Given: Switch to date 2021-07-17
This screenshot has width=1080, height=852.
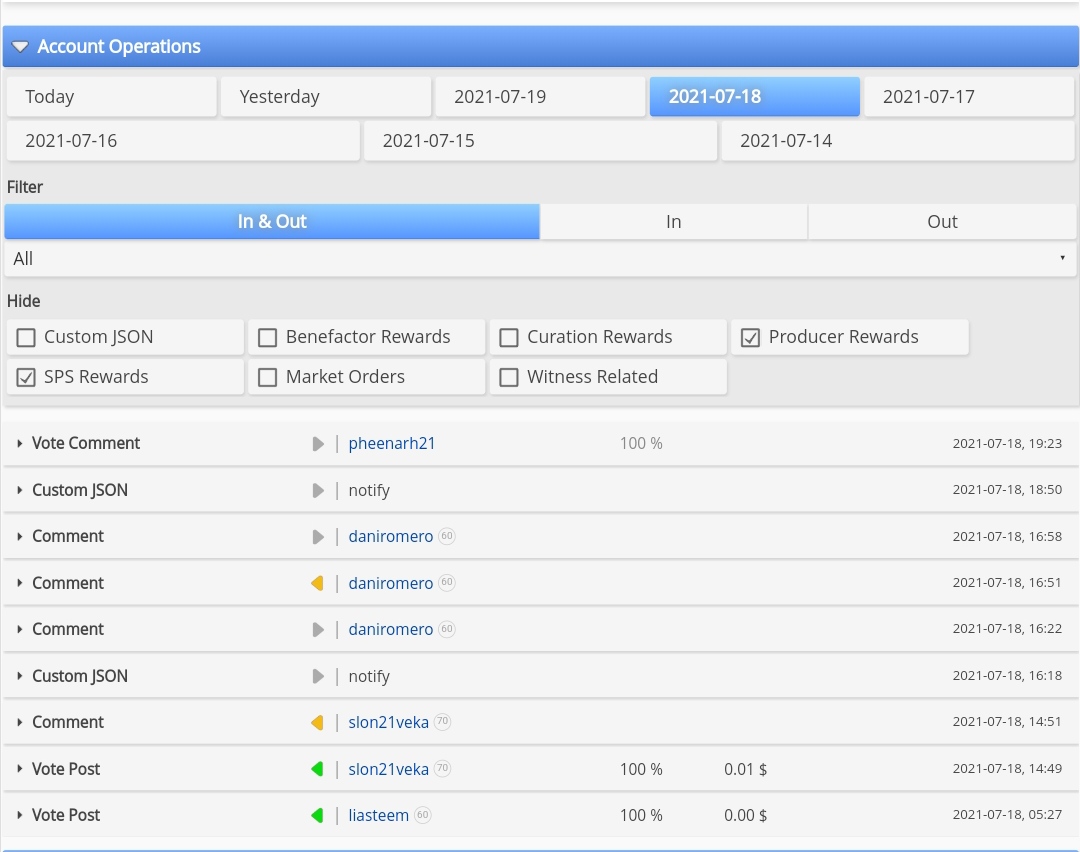Looking at the screenshot, I should click(969, 96).
